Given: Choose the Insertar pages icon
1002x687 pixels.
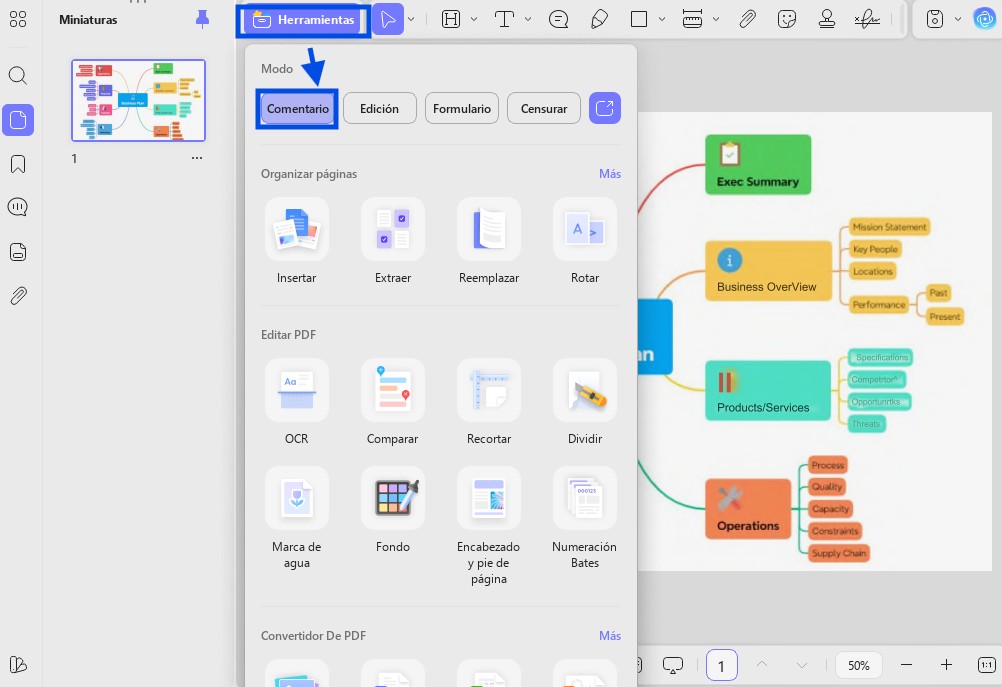Looking at the screenshot, I should [x=297, y=229].
